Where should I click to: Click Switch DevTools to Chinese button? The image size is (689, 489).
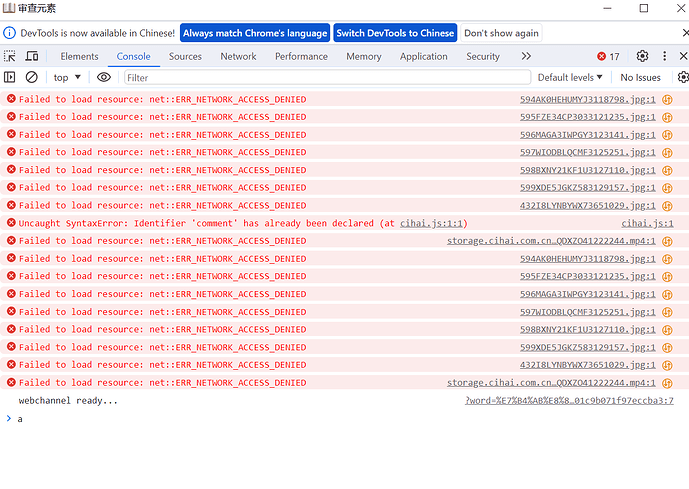[x=394, y=33]
